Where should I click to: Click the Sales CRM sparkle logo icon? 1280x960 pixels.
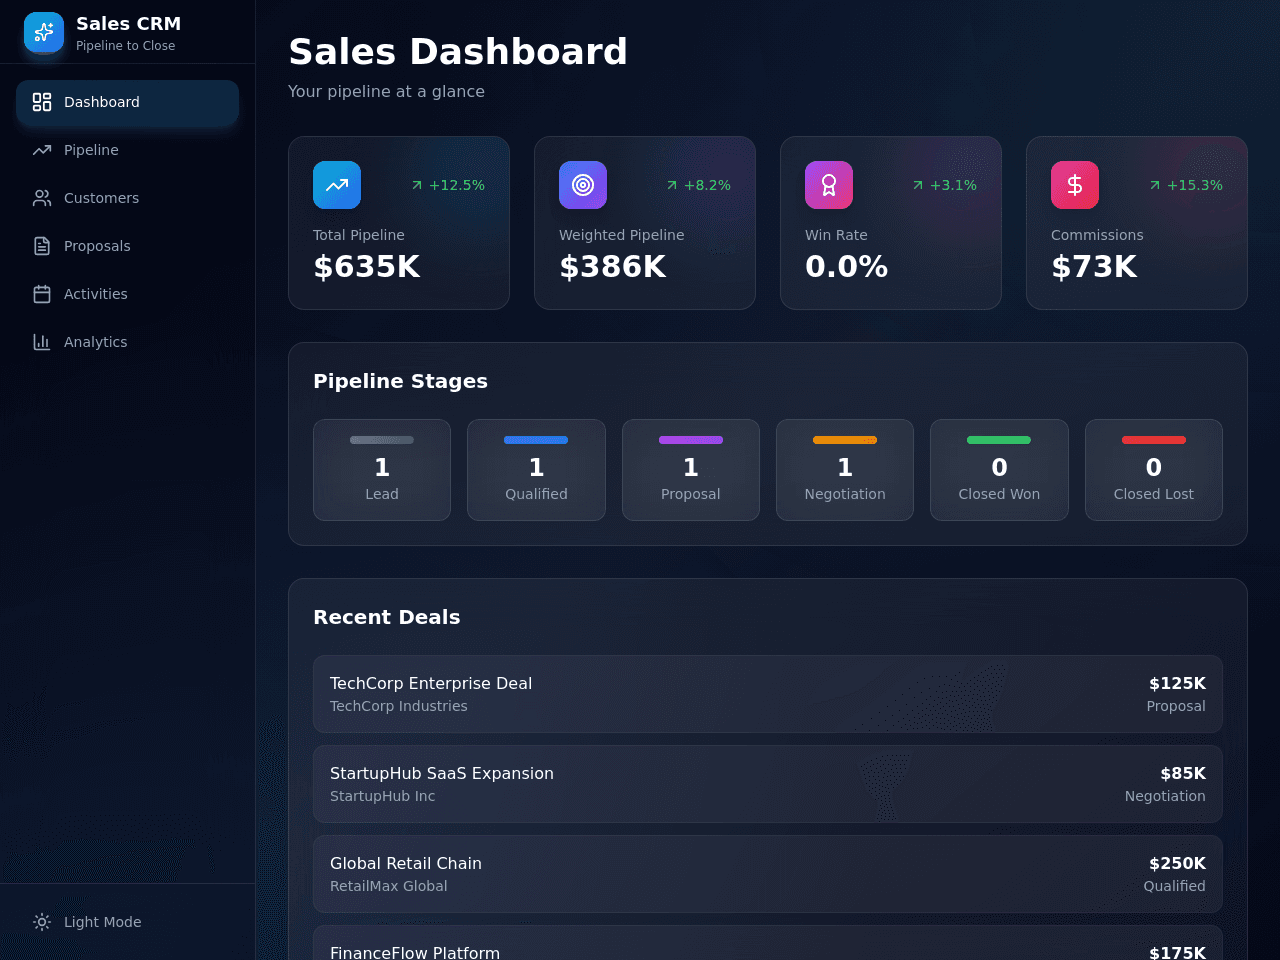[x=44, y=32]
